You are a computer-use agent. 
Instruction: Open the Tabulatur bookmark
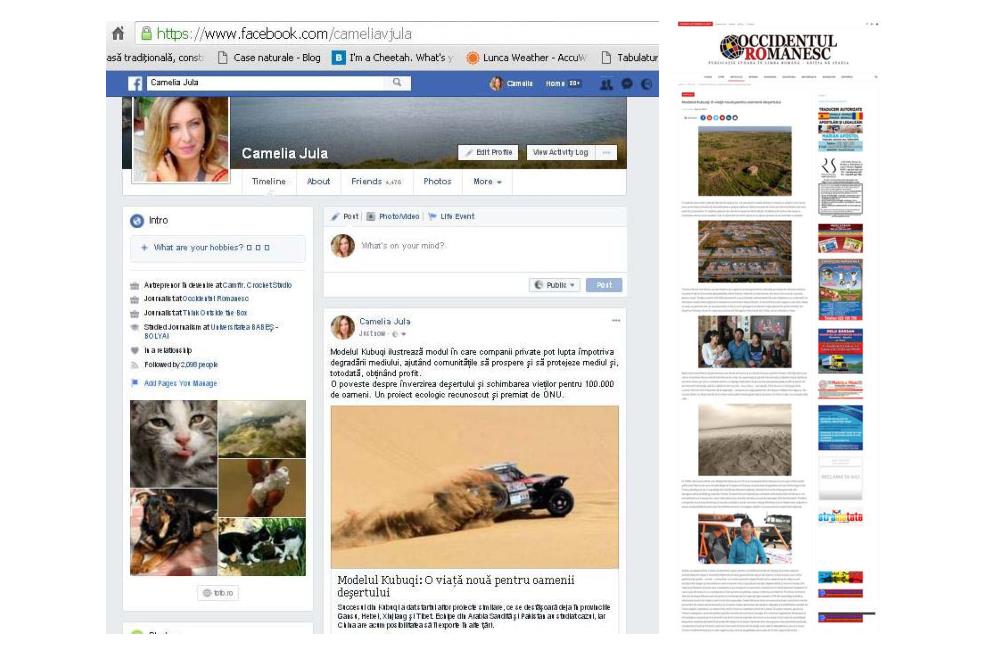[629, 57]
